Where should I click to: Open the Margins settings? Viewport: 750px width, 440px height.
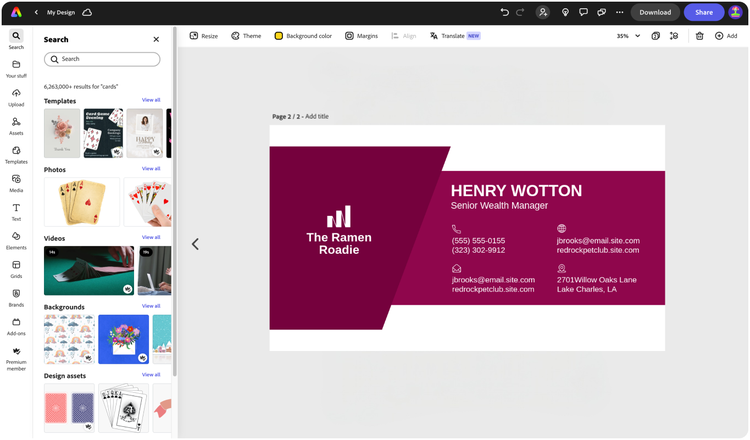(x=362, y=36)
